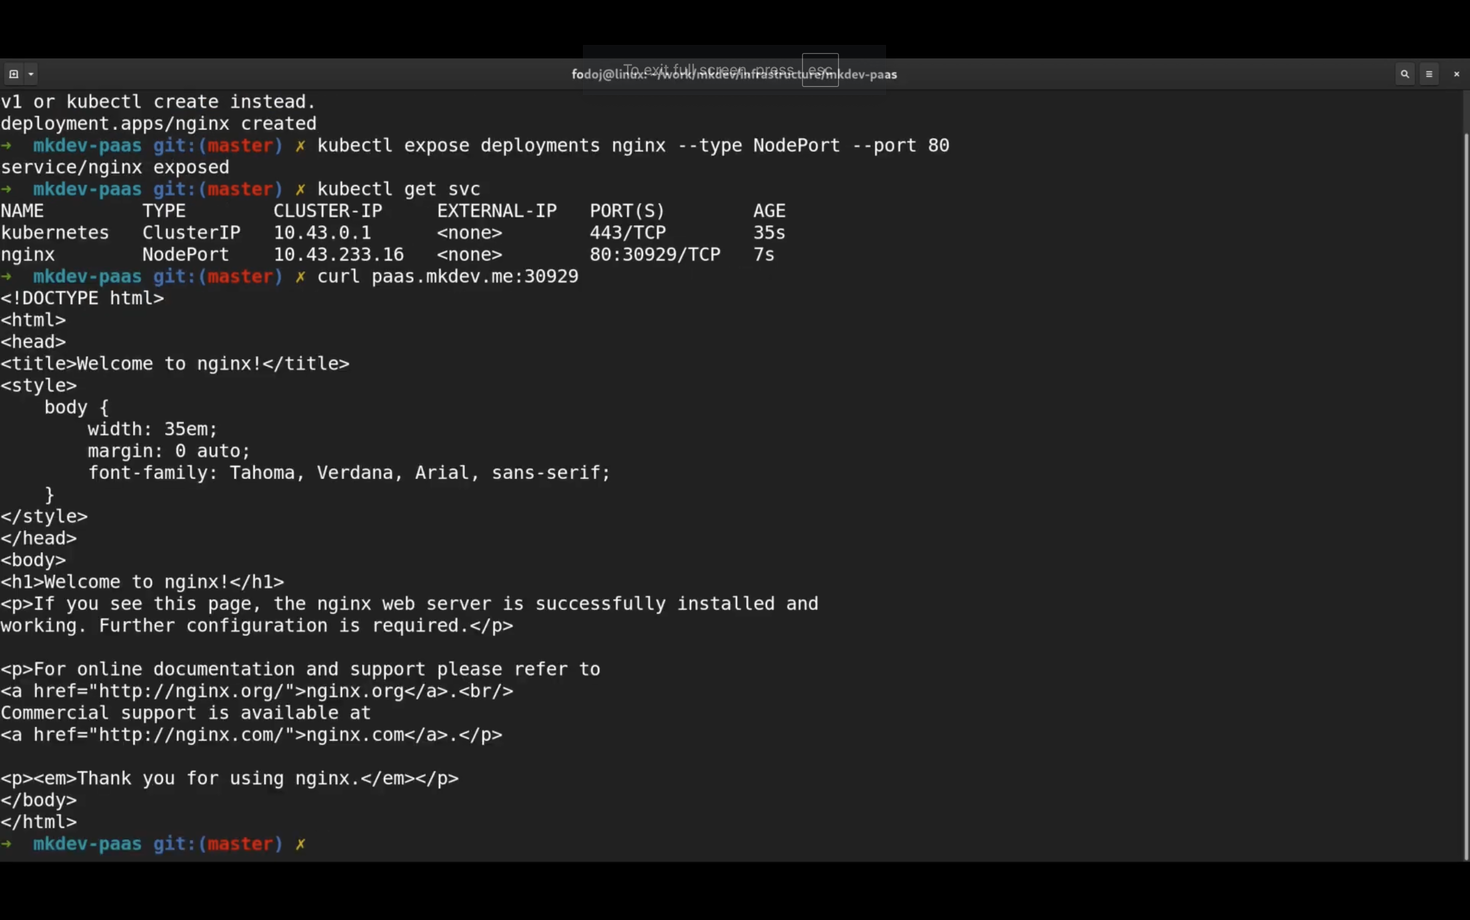Close the terminal window
1470x920 pixels.
pos(1456,74)
